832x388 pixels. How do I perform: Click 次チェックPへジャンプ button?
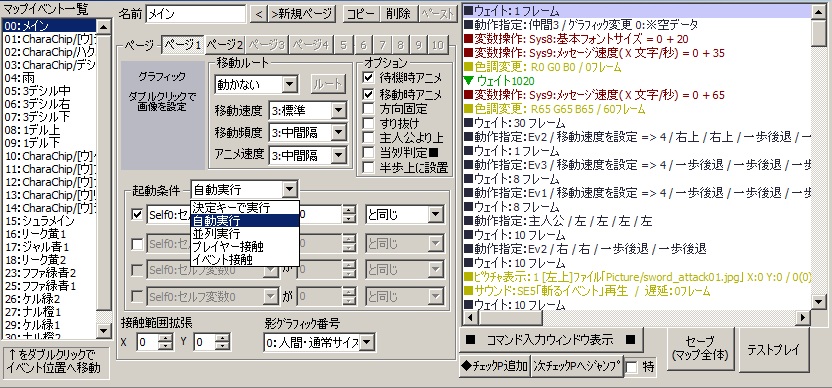pos(577,366)
